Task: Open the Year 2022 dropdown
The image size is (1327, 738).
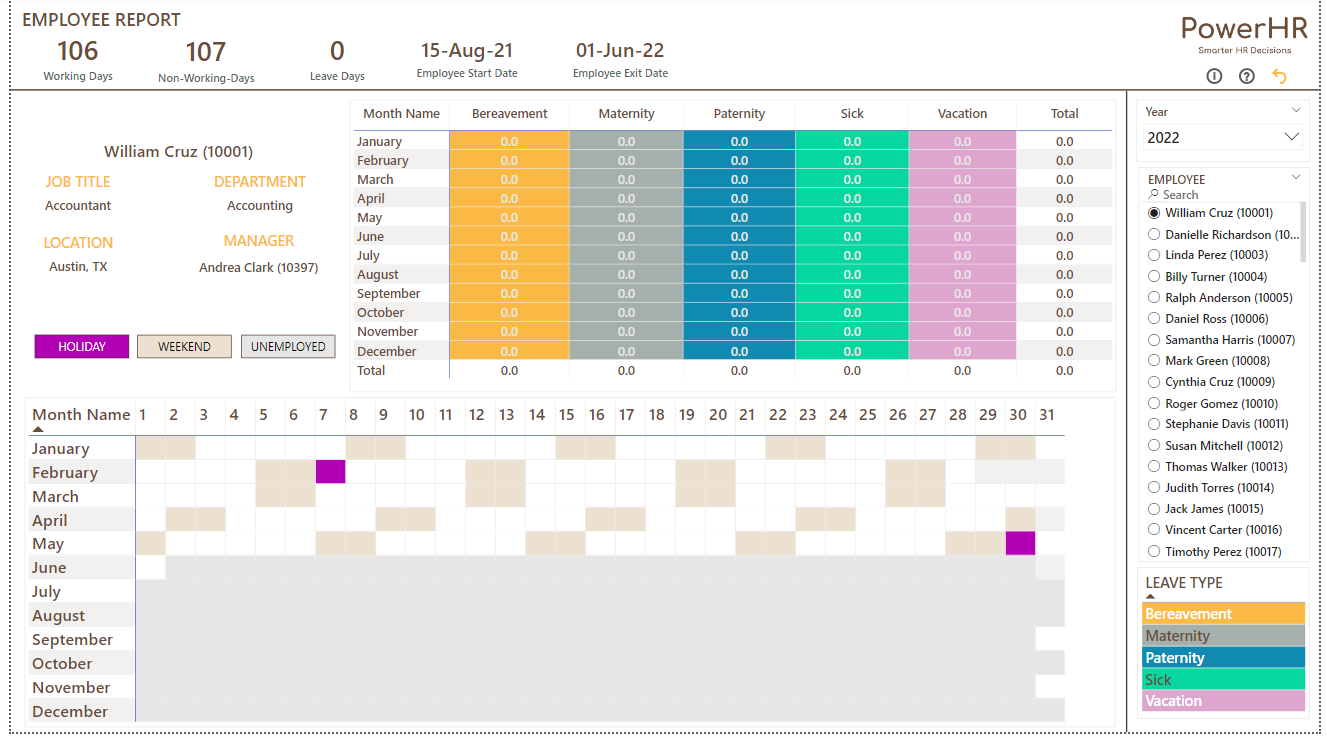Action: [1223, 137]
